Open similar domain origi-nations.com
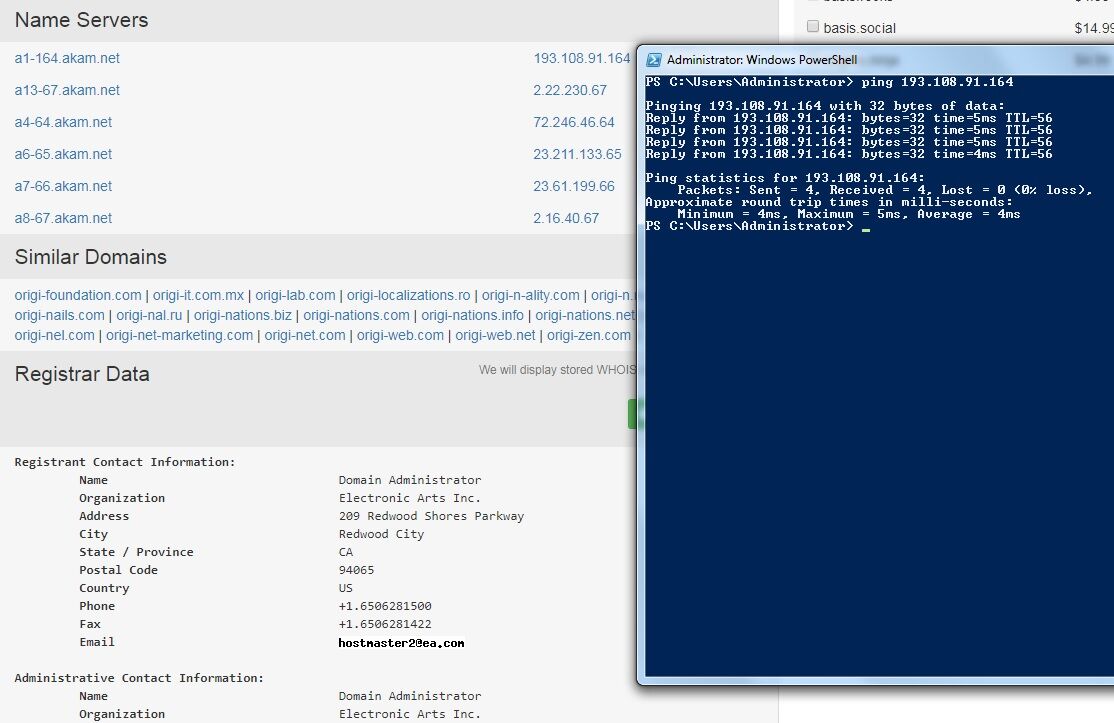 tap(357, 315)
